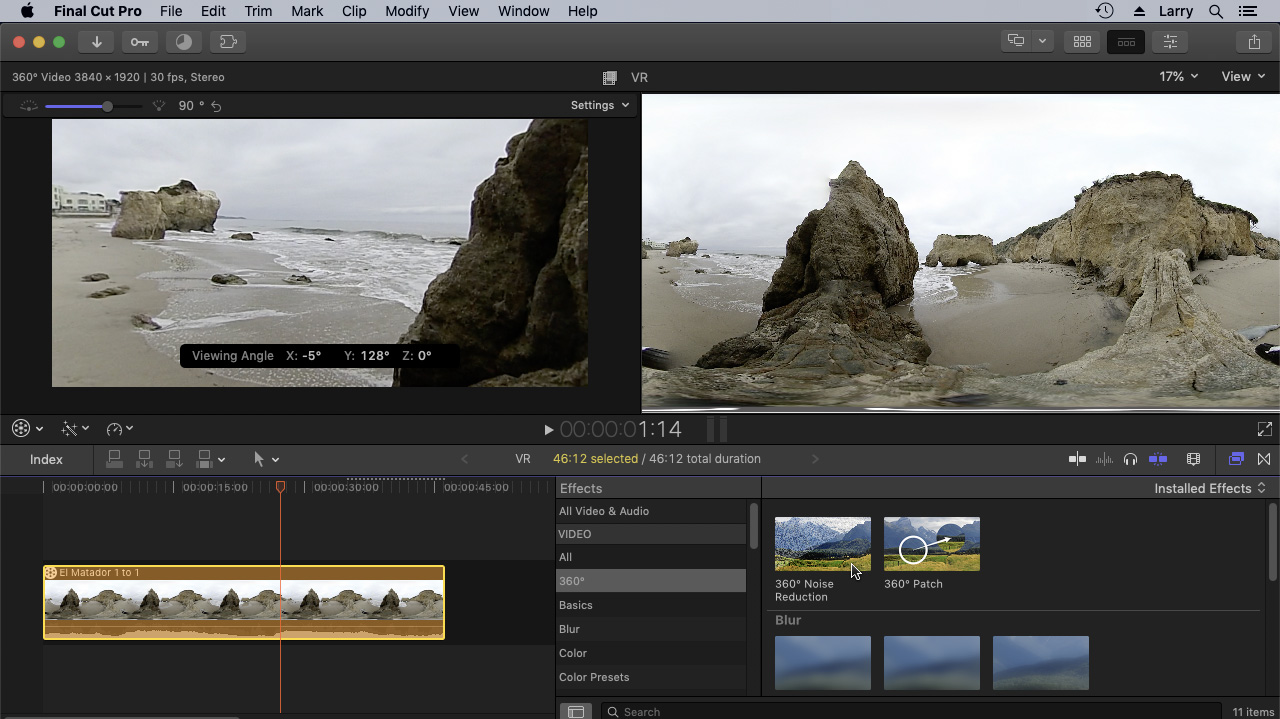Open the retime speedometer menu

coord(119,429)
